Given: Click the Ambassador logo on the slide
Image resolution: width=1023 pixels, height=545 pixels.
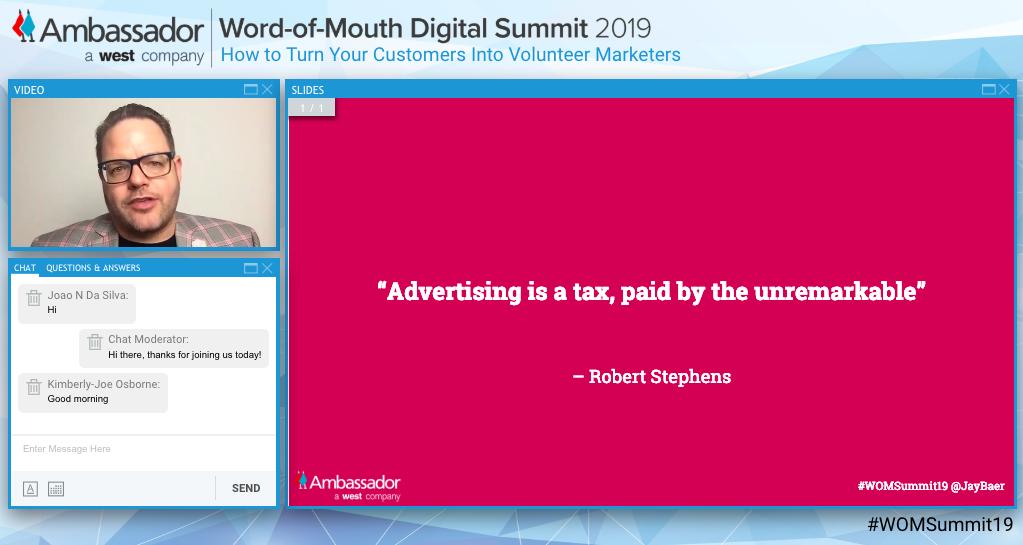Looking at the screenshot, I should [348, 486].
